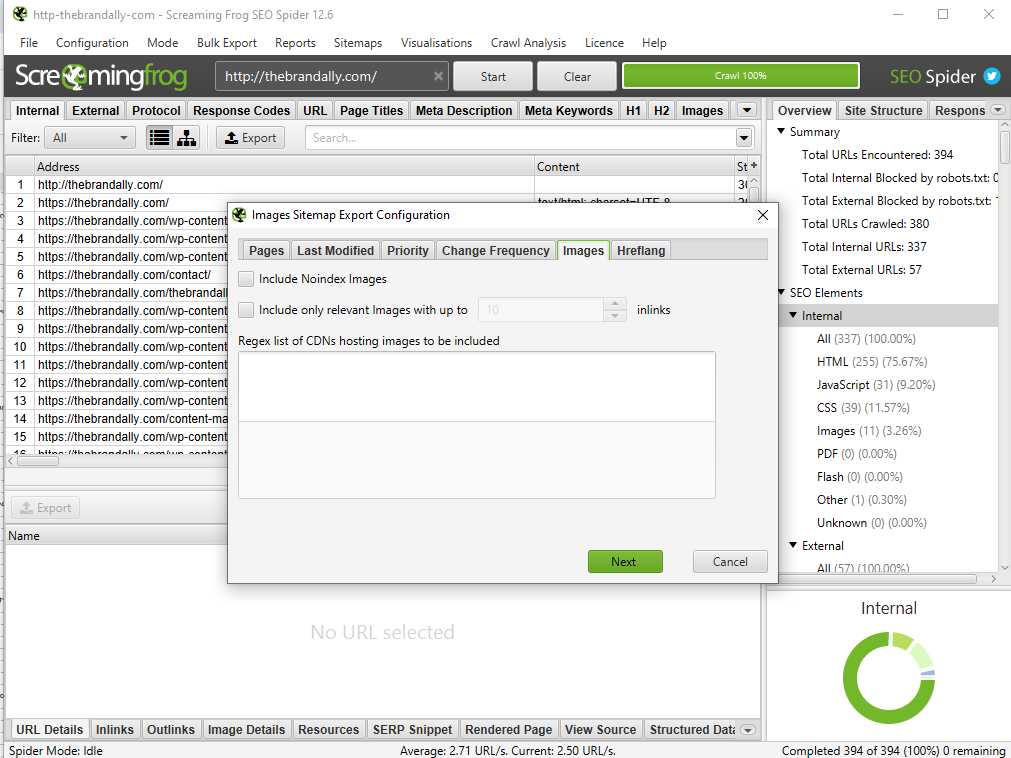
Task: Click the top Export button
Action: click(x=250, y=138)
